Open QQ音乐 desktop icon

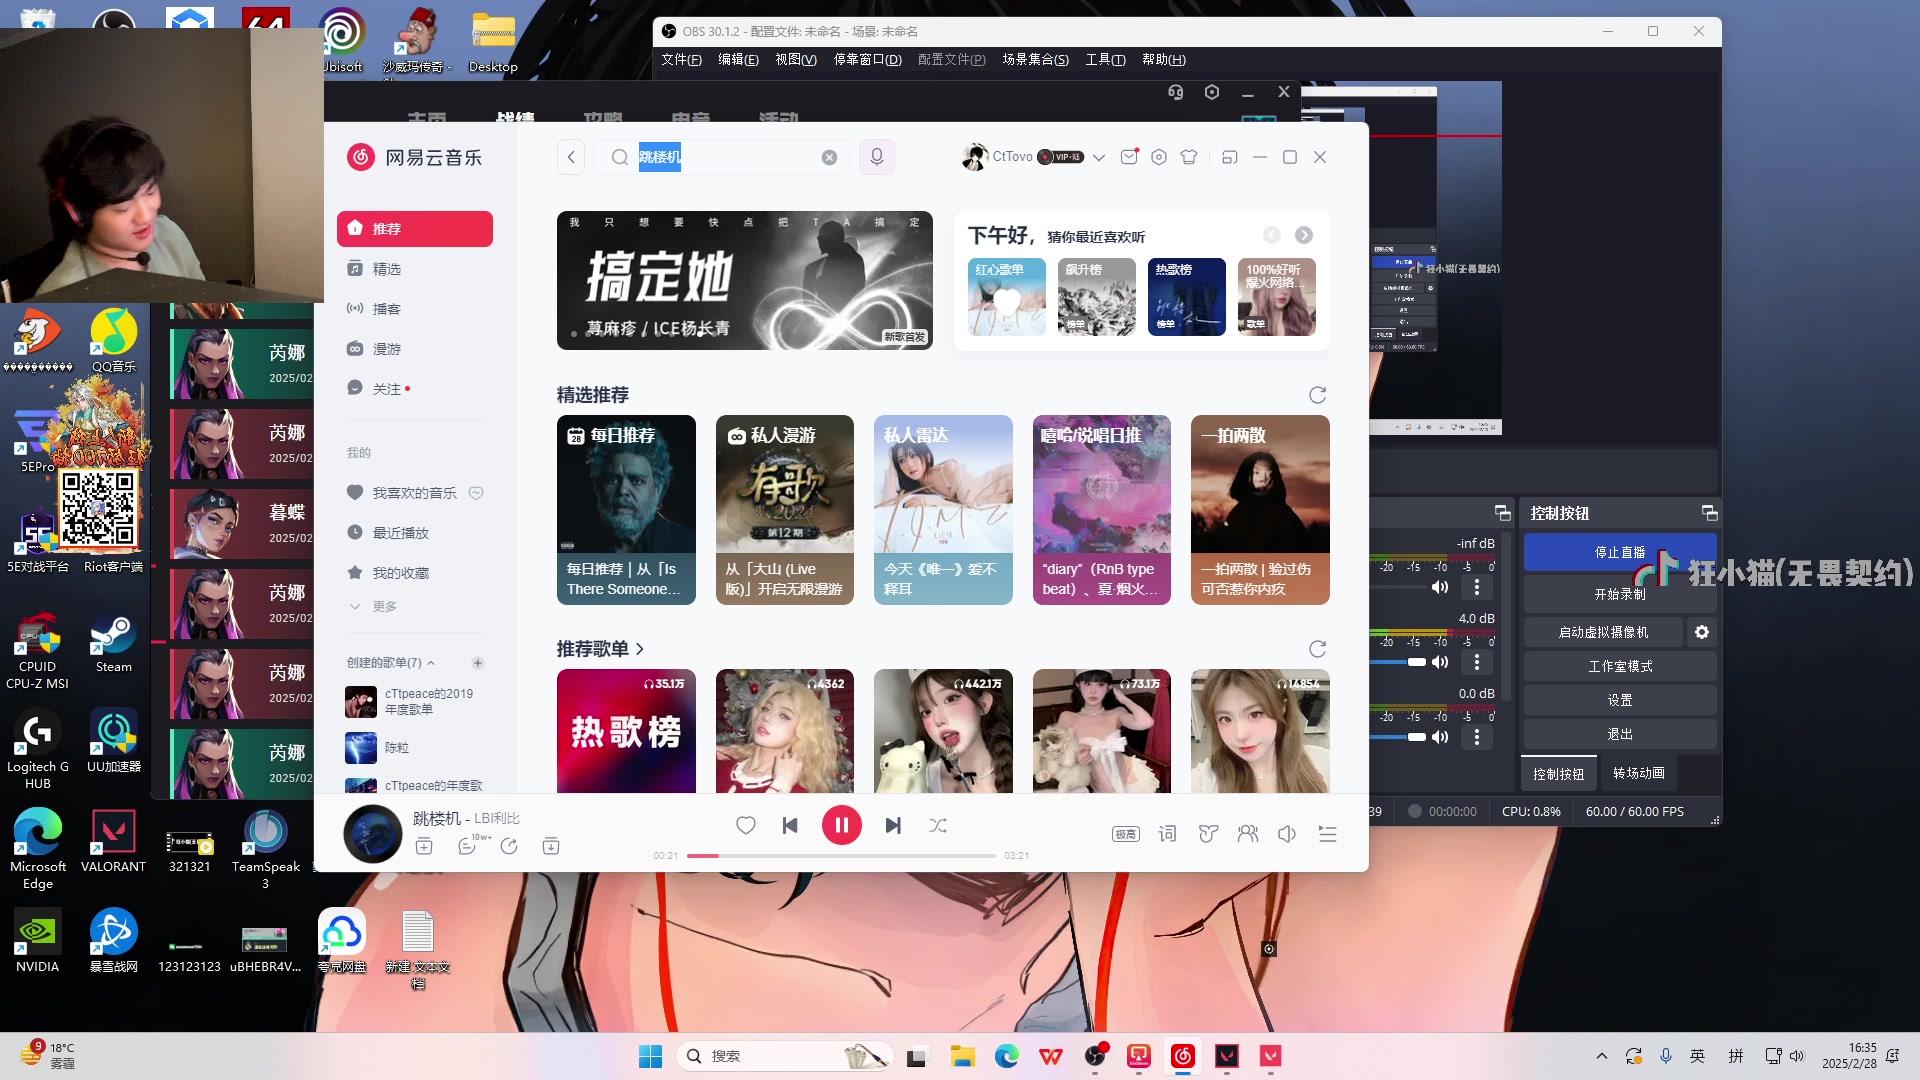(113, 341)
